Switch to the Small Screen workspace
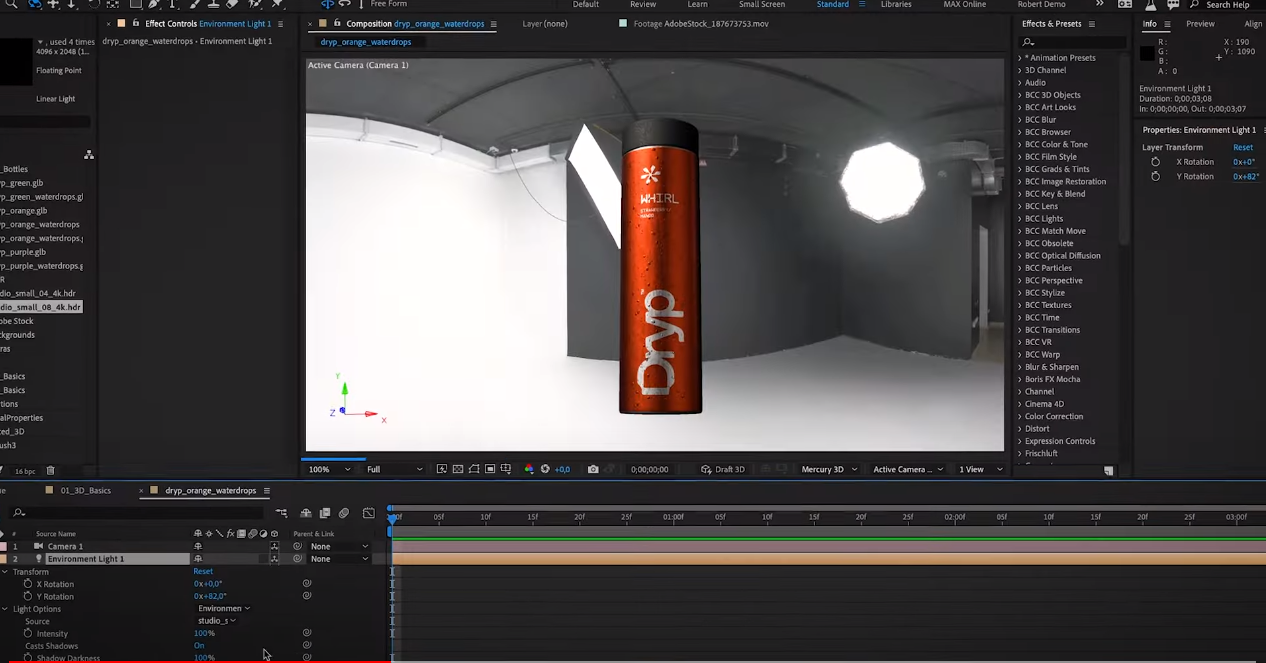Viewport: 1266px width, 663px height. [762, 4]
